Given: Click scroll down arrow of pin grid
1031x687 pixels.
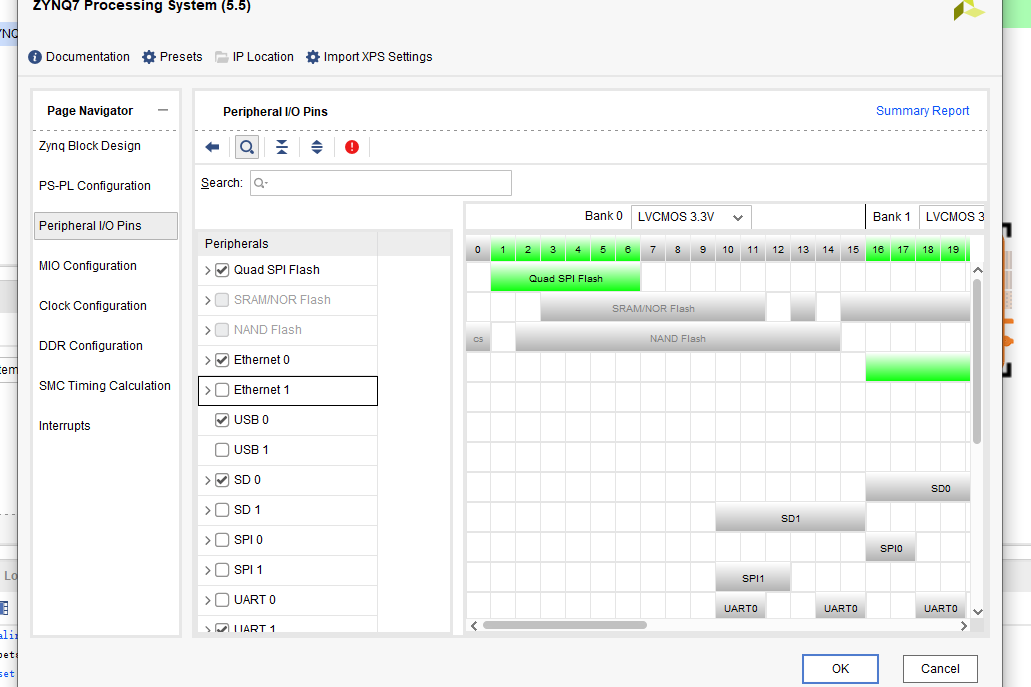Looking at the screenshot, I should [x=978, y=611].
